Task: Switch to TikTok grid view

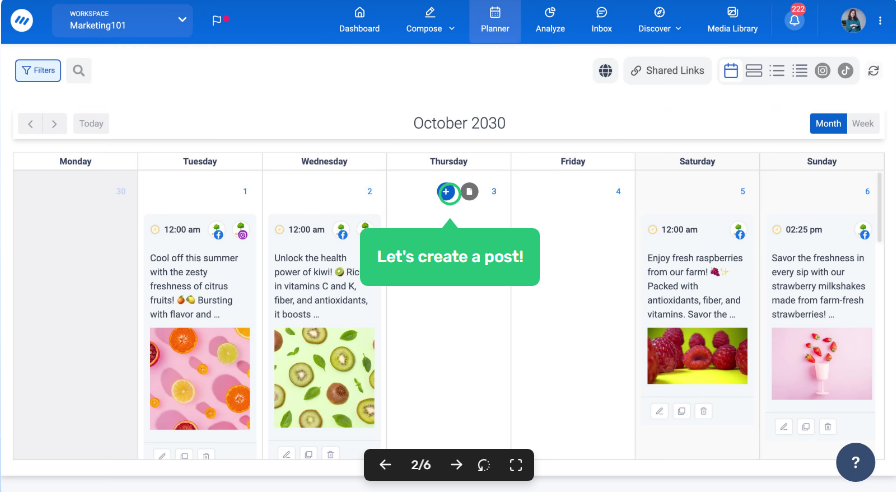Action: pos(846,70)
